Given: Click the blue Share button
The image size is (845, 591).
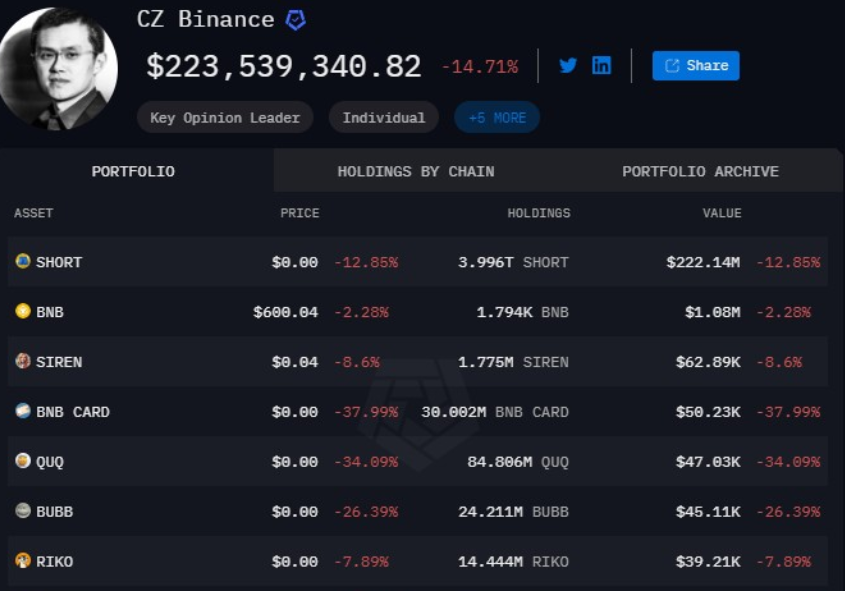Looking at the screenshot, I should pyautogui.click(x=696, y=66).
